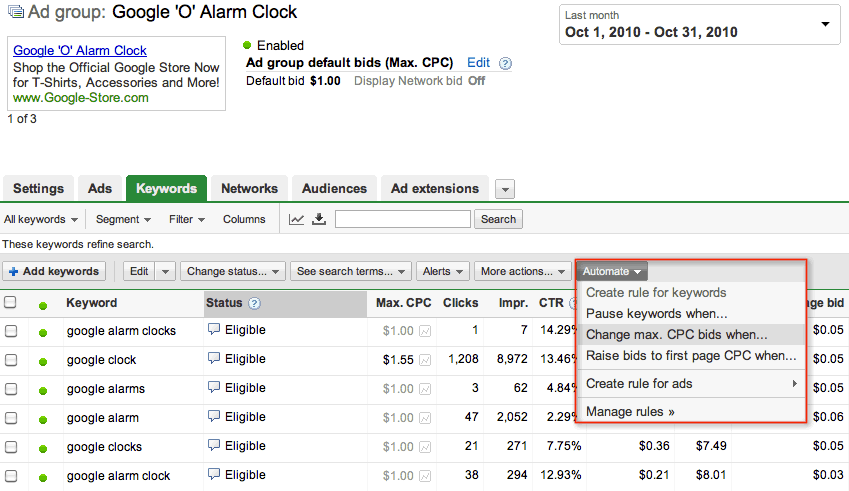
Task: Open help icon next to bid Edit link
Action: (505, 63)
